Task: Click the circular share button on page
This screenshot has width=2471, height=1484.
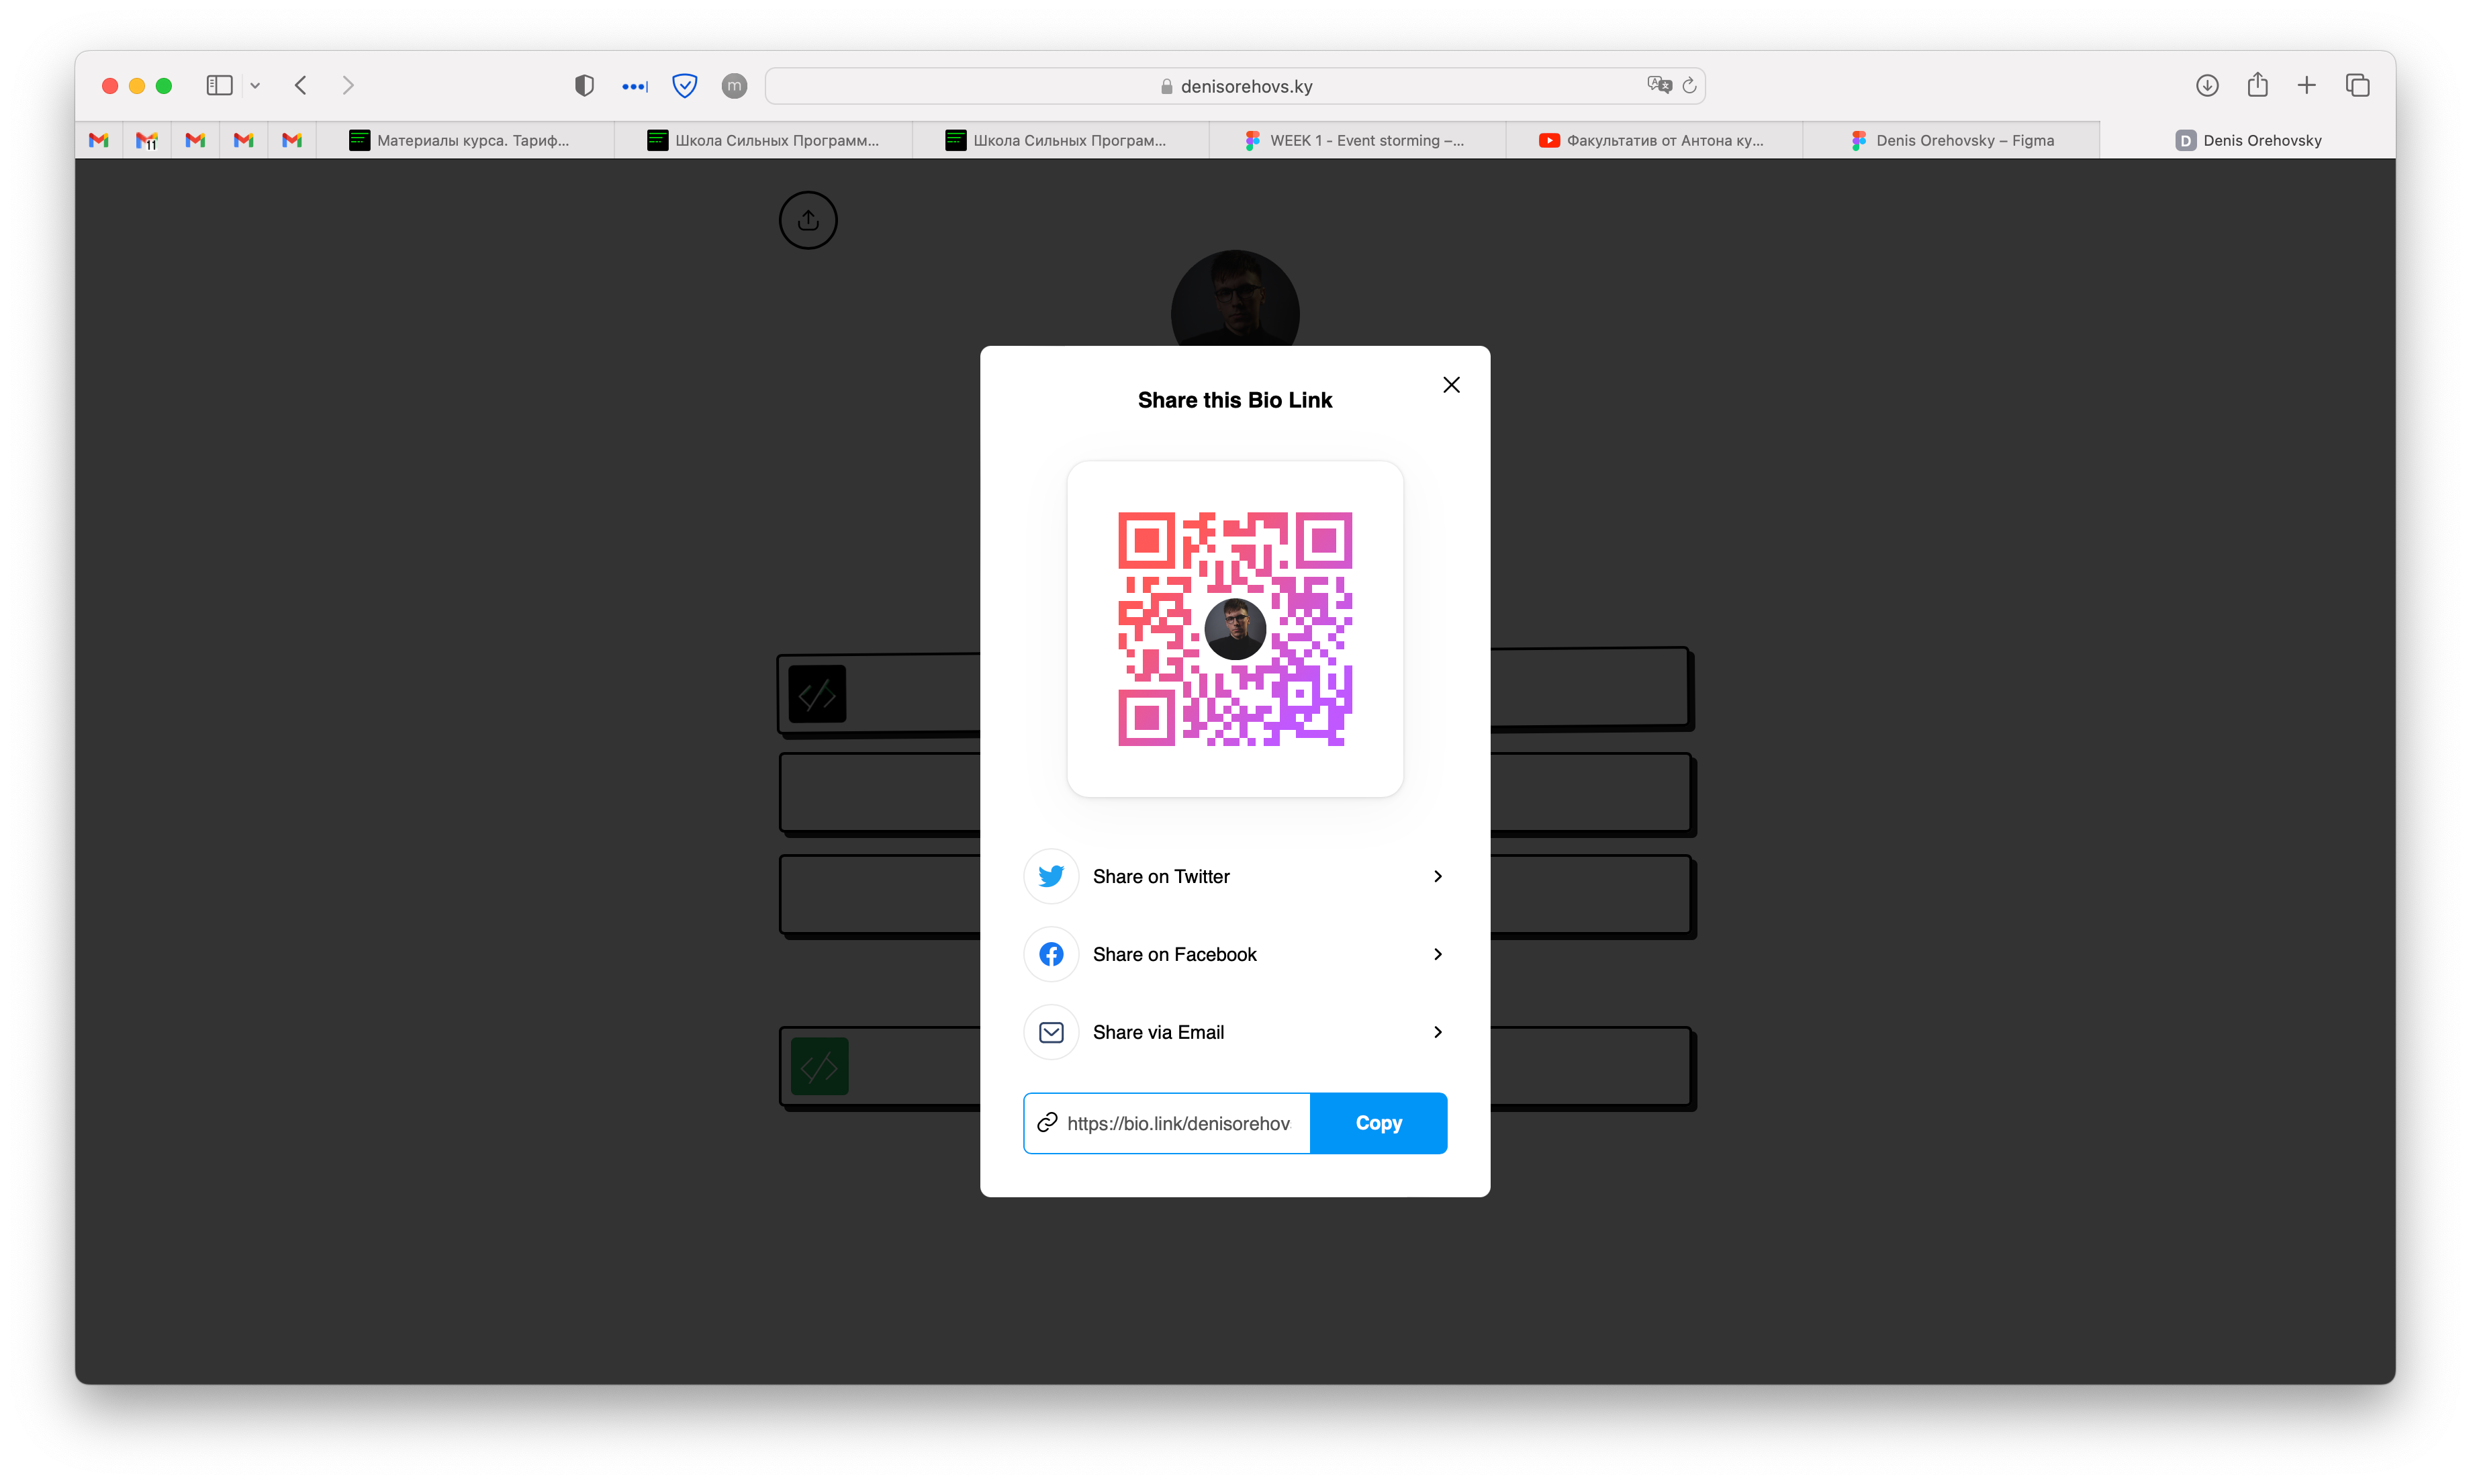Action: (x=808, y=220)
